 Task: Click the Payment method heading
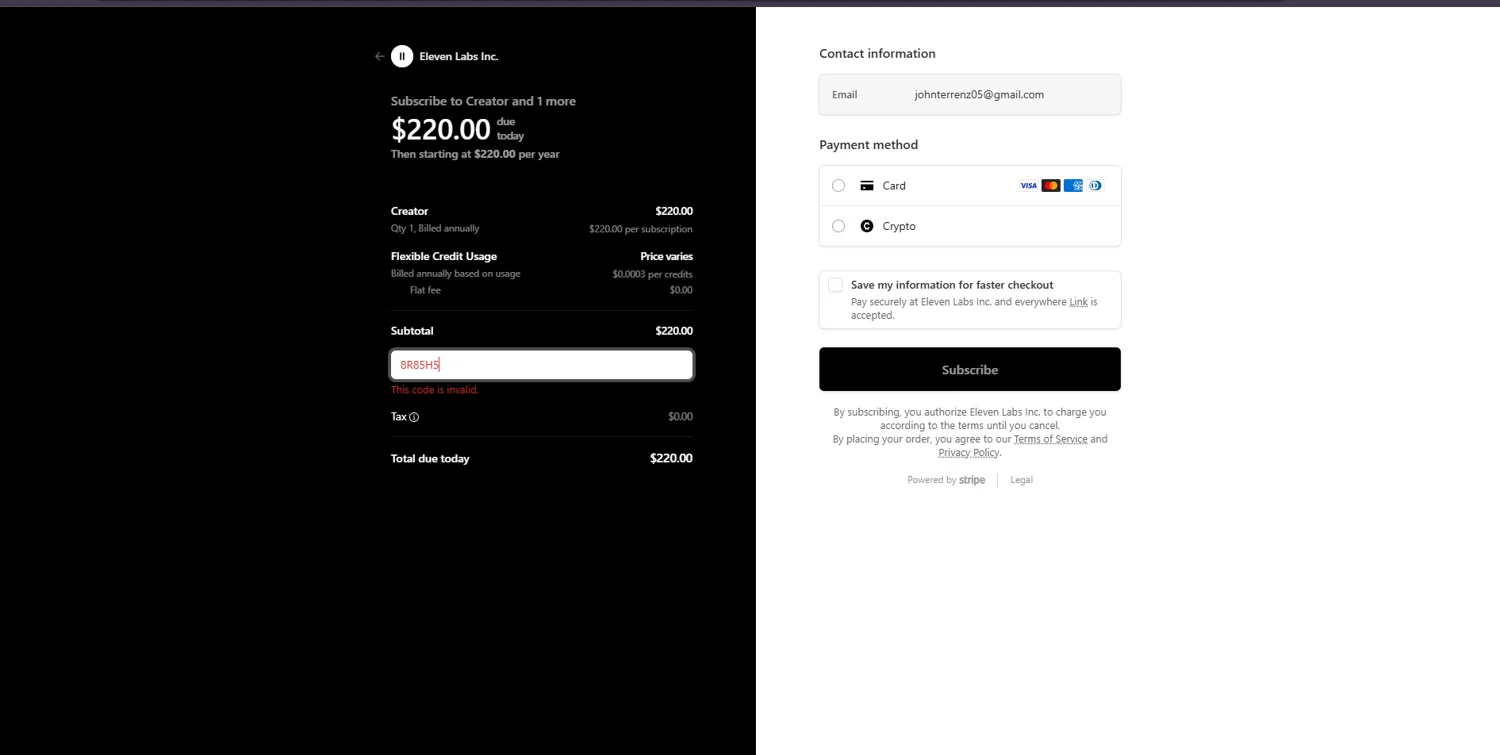click(x=868, y=145)
